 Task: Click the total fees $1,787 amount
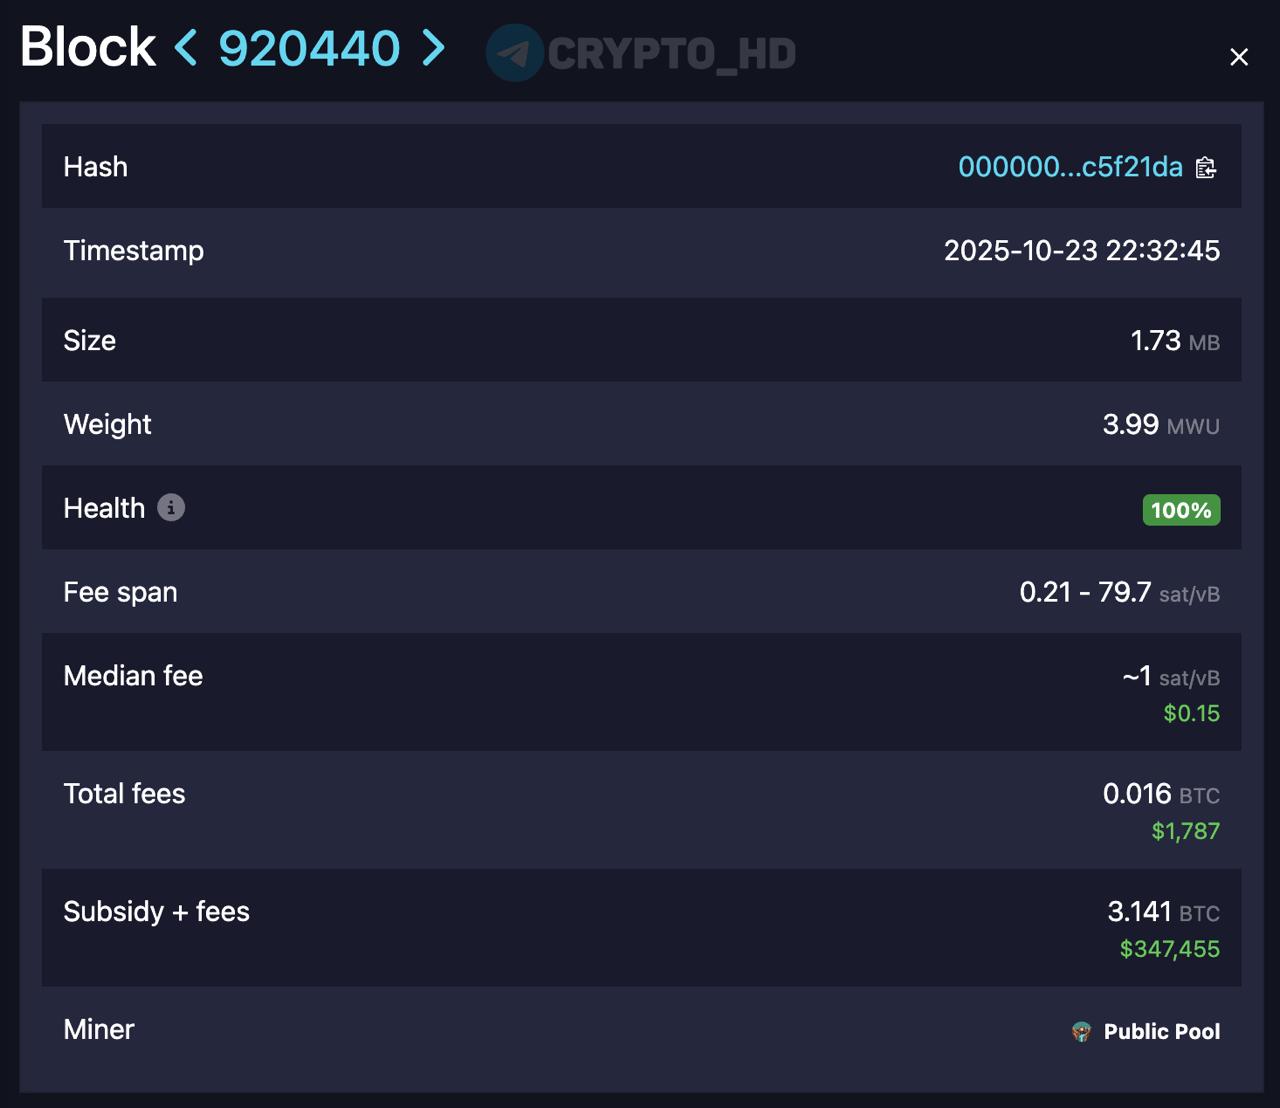[x=1185, y=832]
